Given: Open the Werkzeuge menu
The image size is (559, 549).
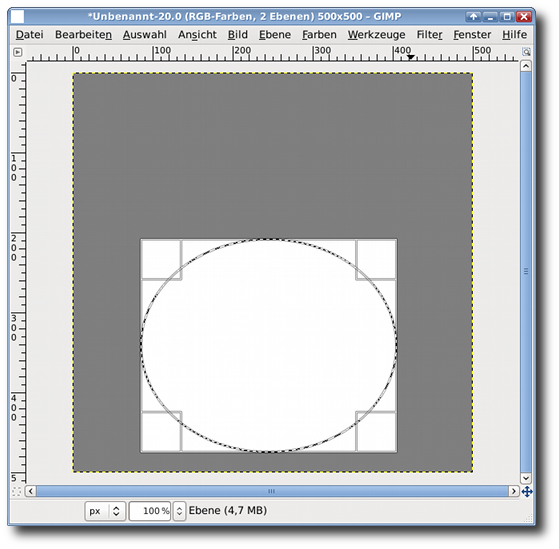Looking at the screenshot, I should [376, 35].
